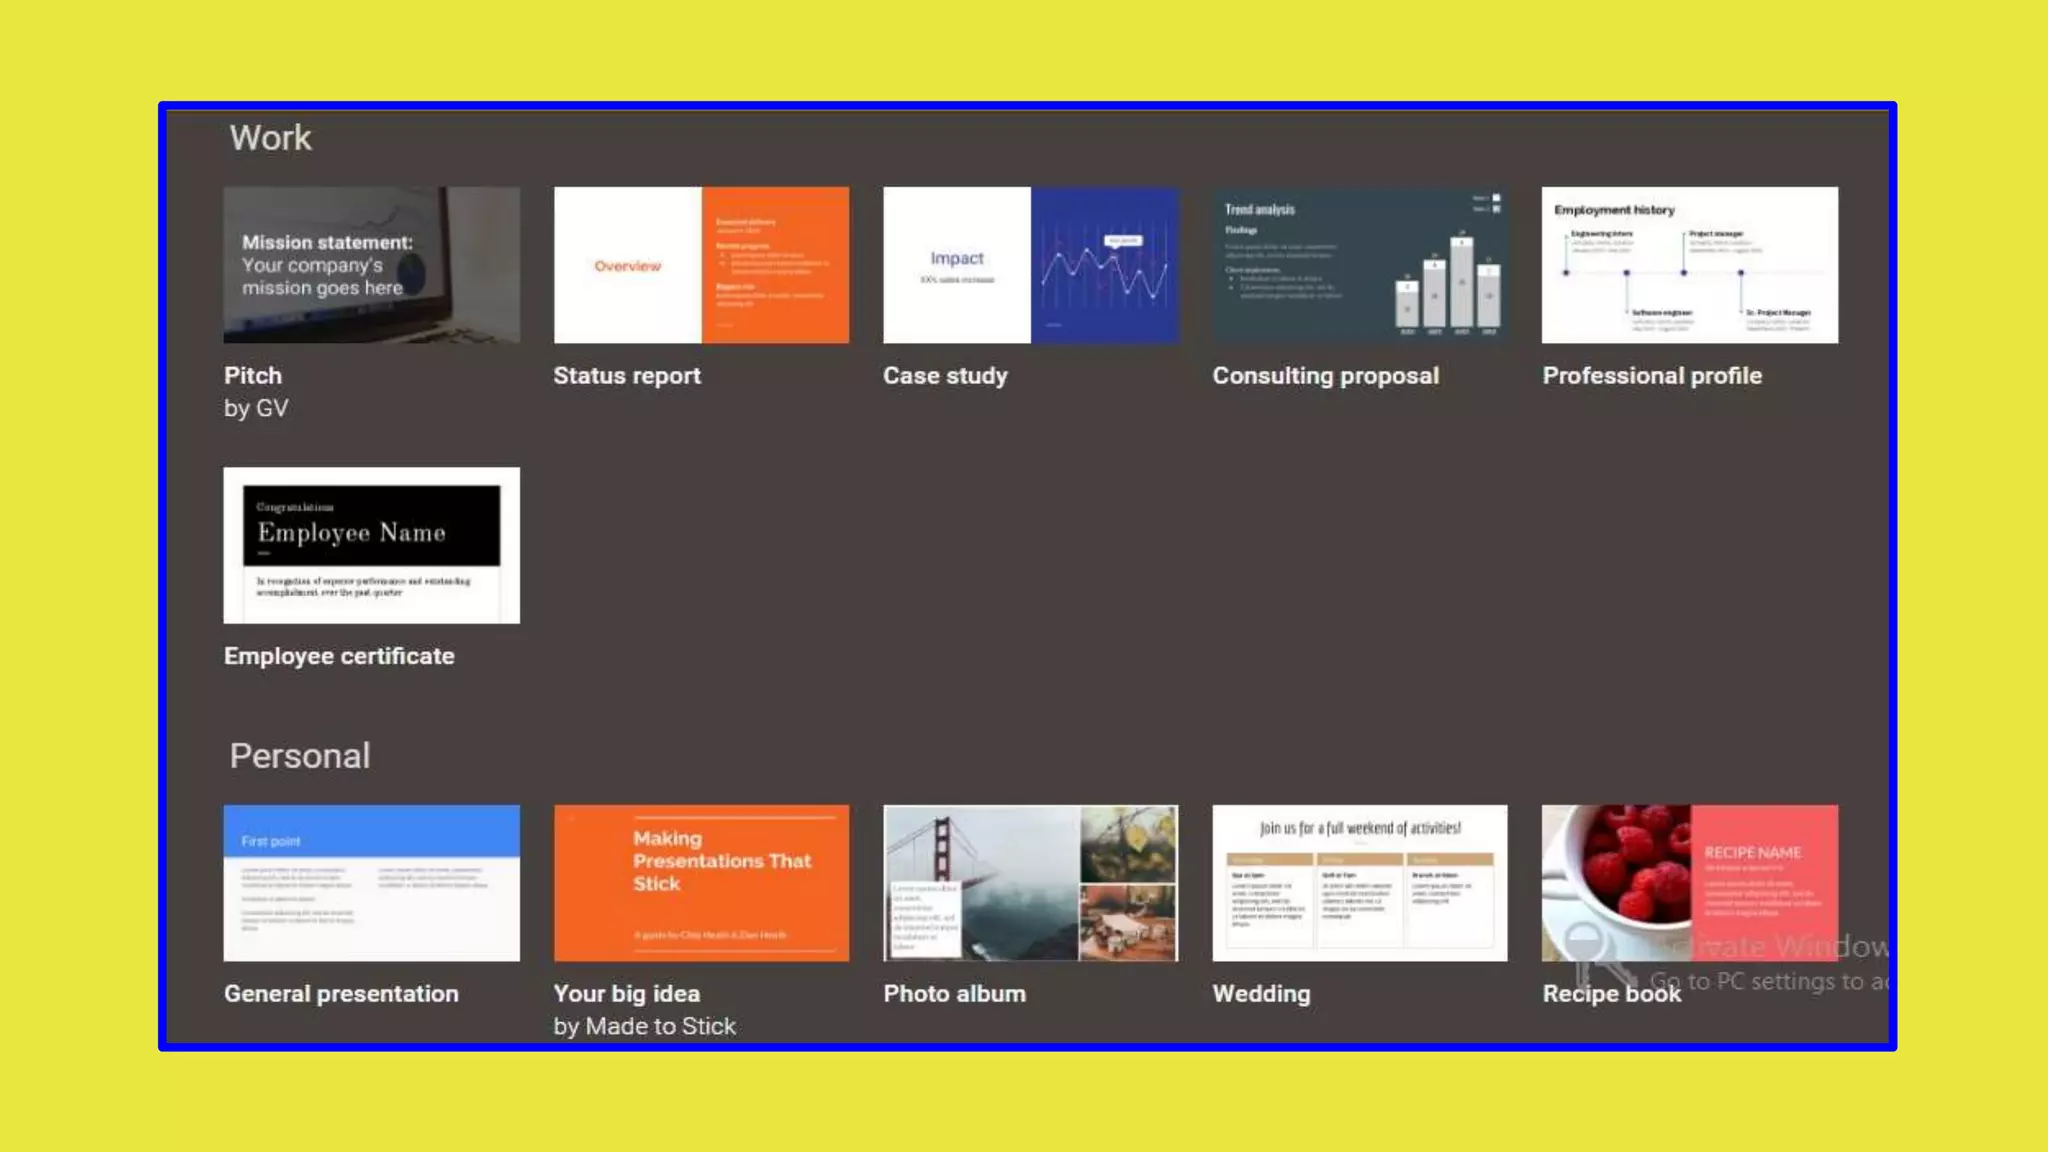
Task: Select the Professional profile template thumbnail
Action: coord(1689,265)
